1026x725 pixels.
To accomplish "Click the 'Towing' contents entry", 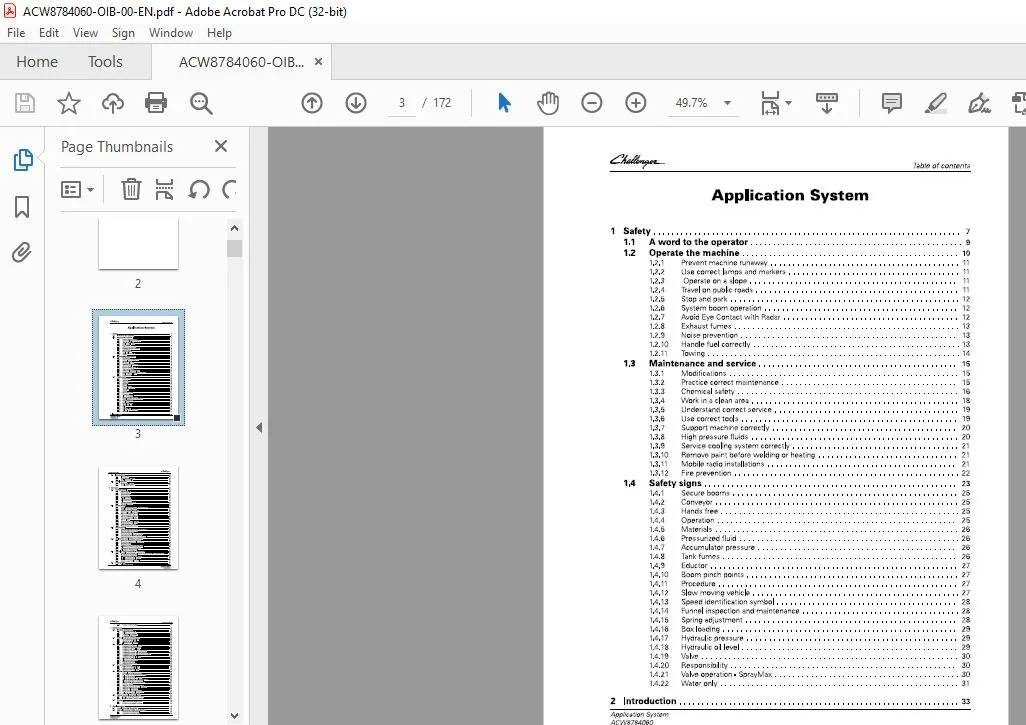I will pos(809,353).
